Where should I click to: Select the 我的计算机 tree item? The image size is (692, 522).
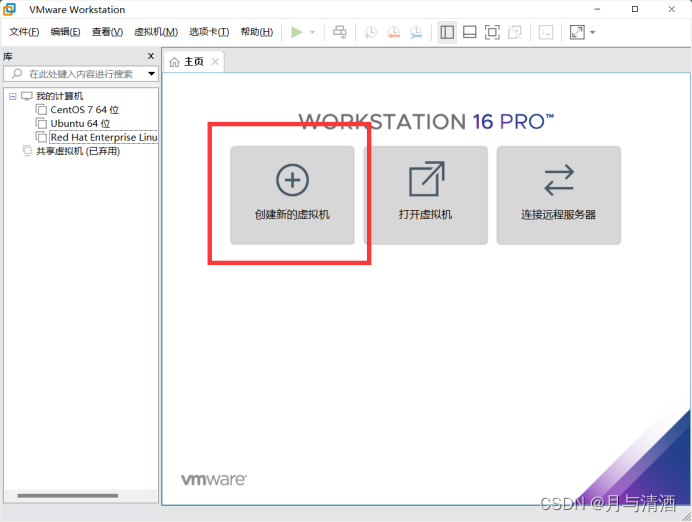coord(59,96)
